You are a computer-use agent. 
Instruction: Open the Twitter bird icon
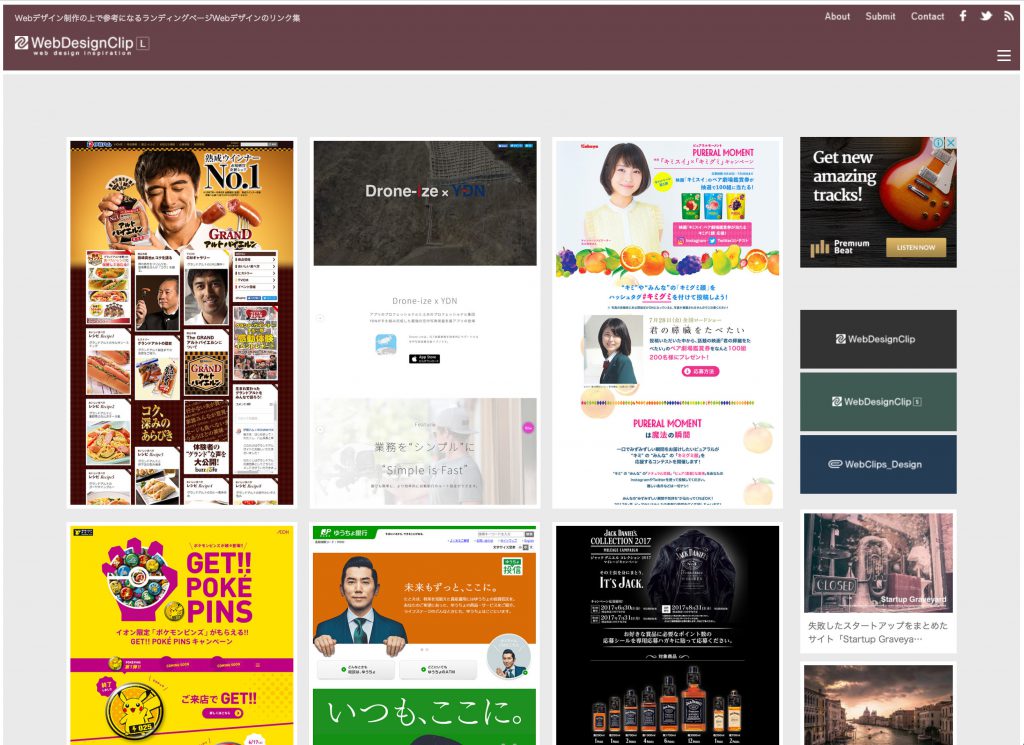pos(986,16)
